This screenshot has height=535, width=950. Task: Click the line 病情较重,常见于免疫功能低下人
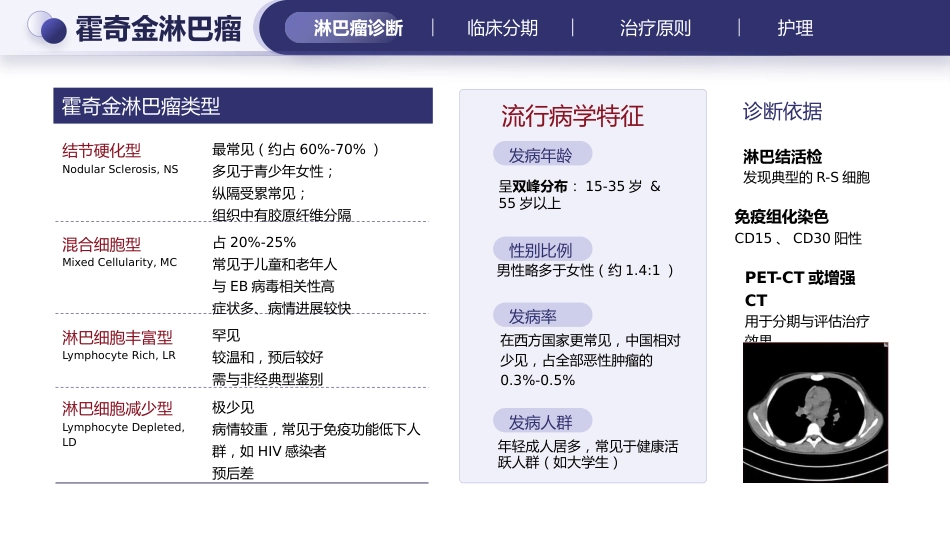tap(316, 430)
